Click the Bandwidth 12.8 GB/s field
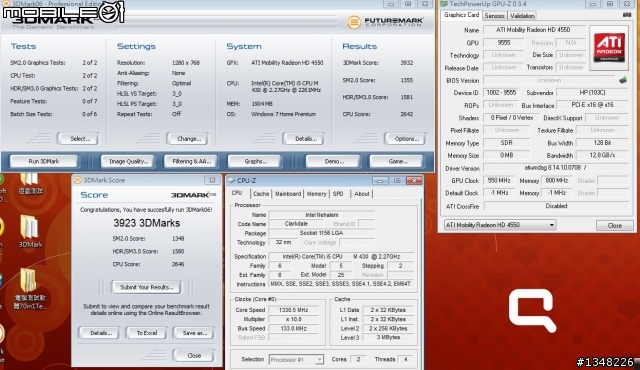This screenshot has width=640, height=370. [x=602, y=155]
